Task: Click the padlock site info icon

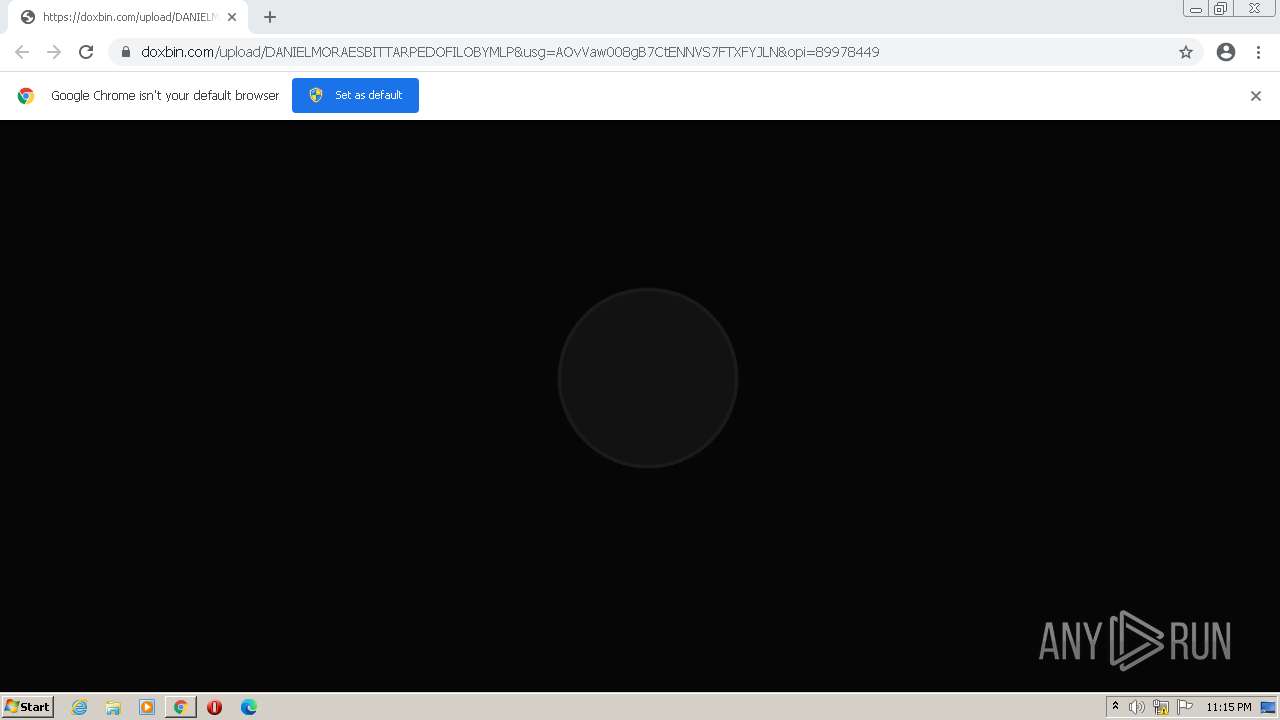Action: point(126,52)
